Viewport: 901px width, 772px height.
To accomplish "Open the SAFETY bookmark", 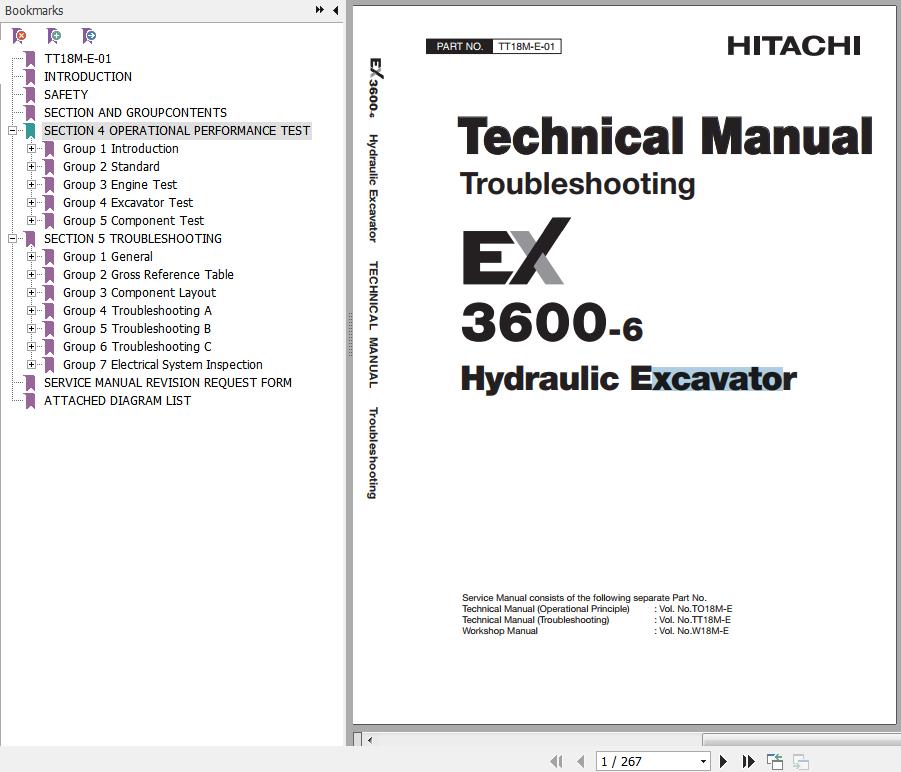I will (66, 95).
